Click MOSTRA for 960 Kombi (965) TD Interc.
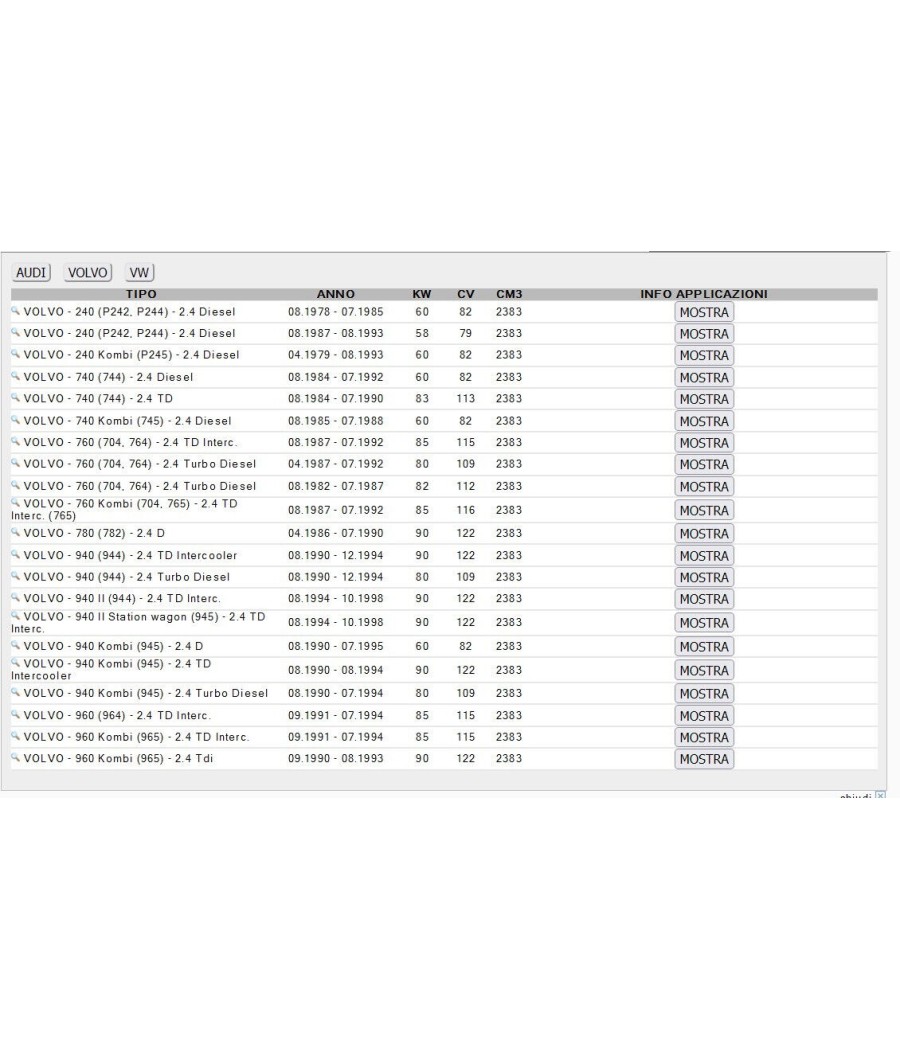The width and height of the screenshot is (900, 1050). tap(704, 737)
